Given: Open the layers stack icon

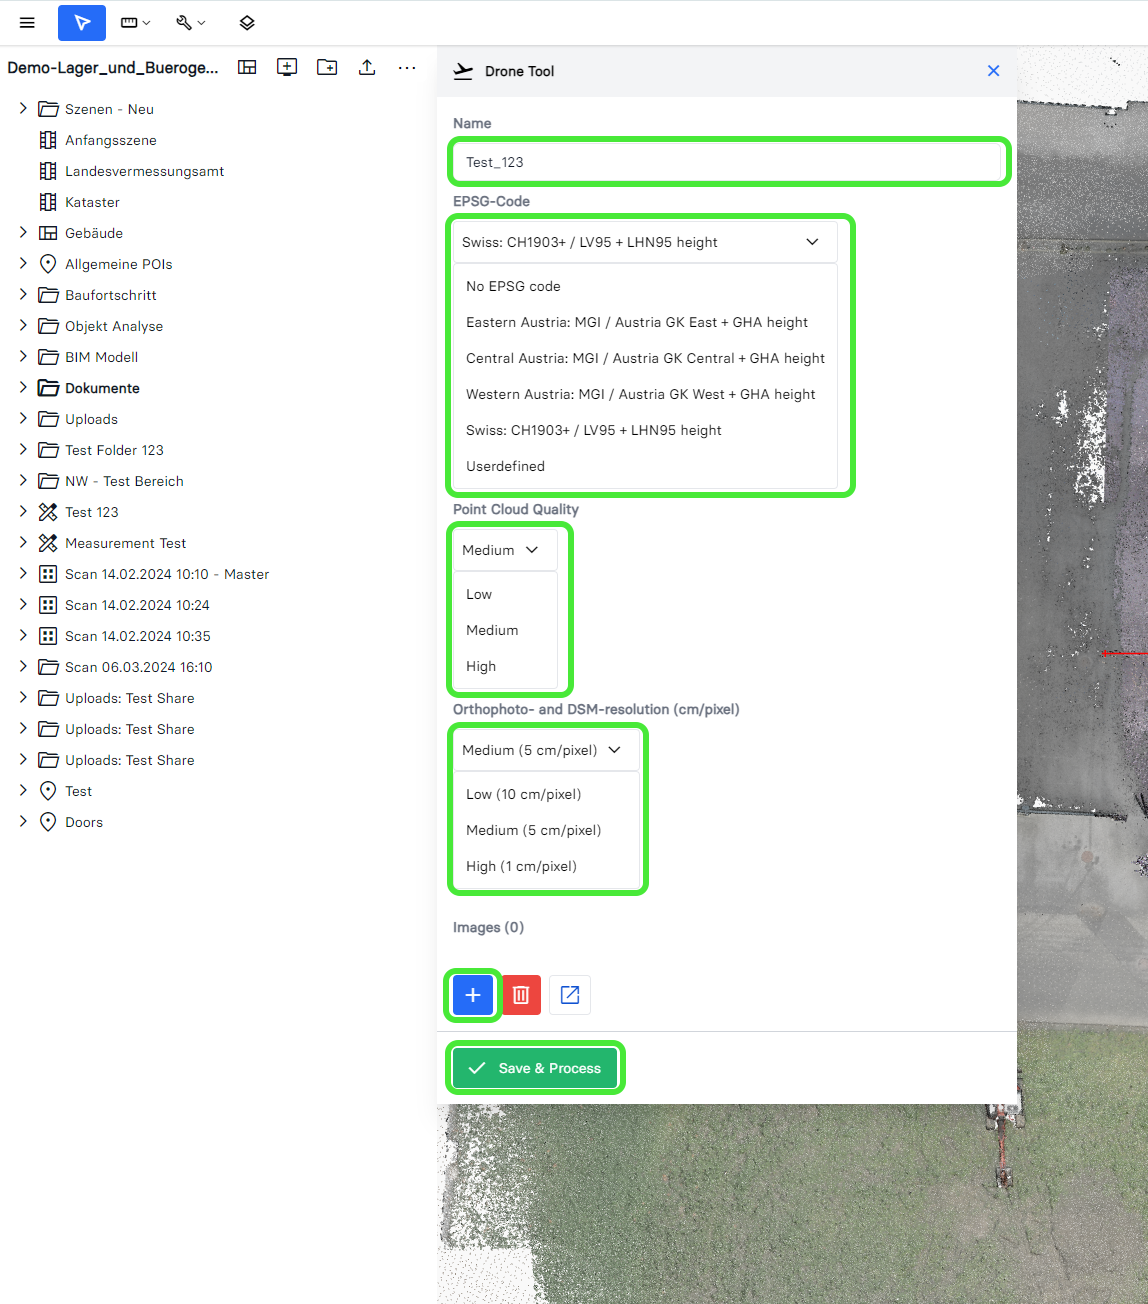Looking at the screenshot, I should point(247,22).
